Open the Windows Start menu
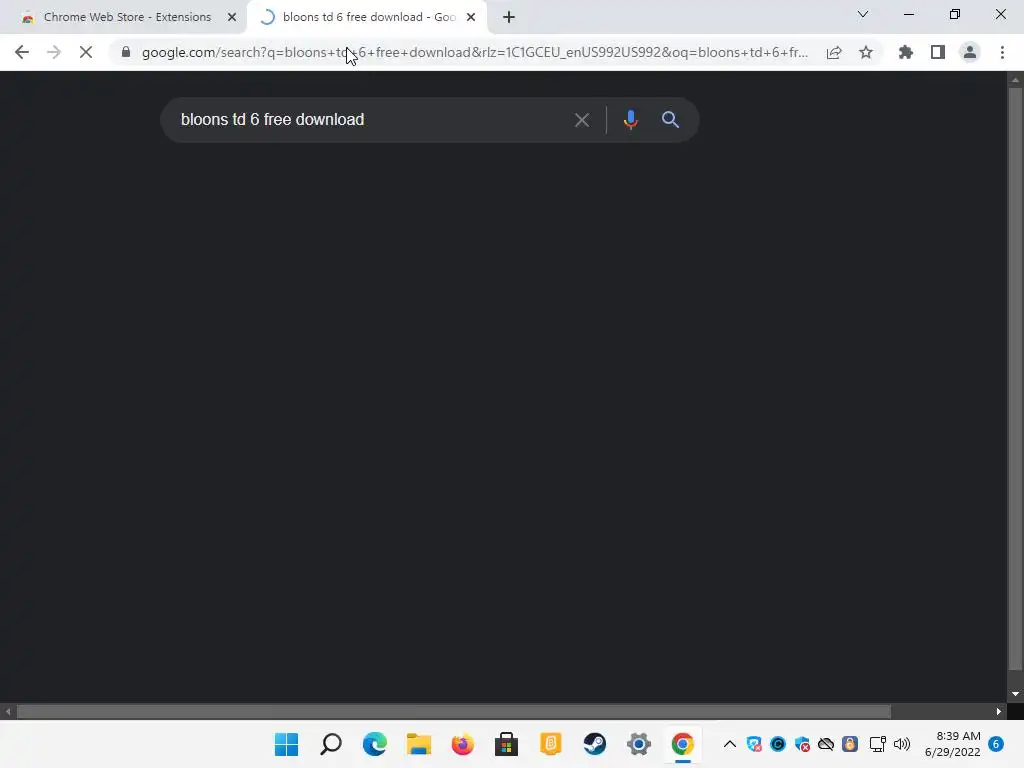This screenshot has width=1024, height=768. [x=287, y=744]
